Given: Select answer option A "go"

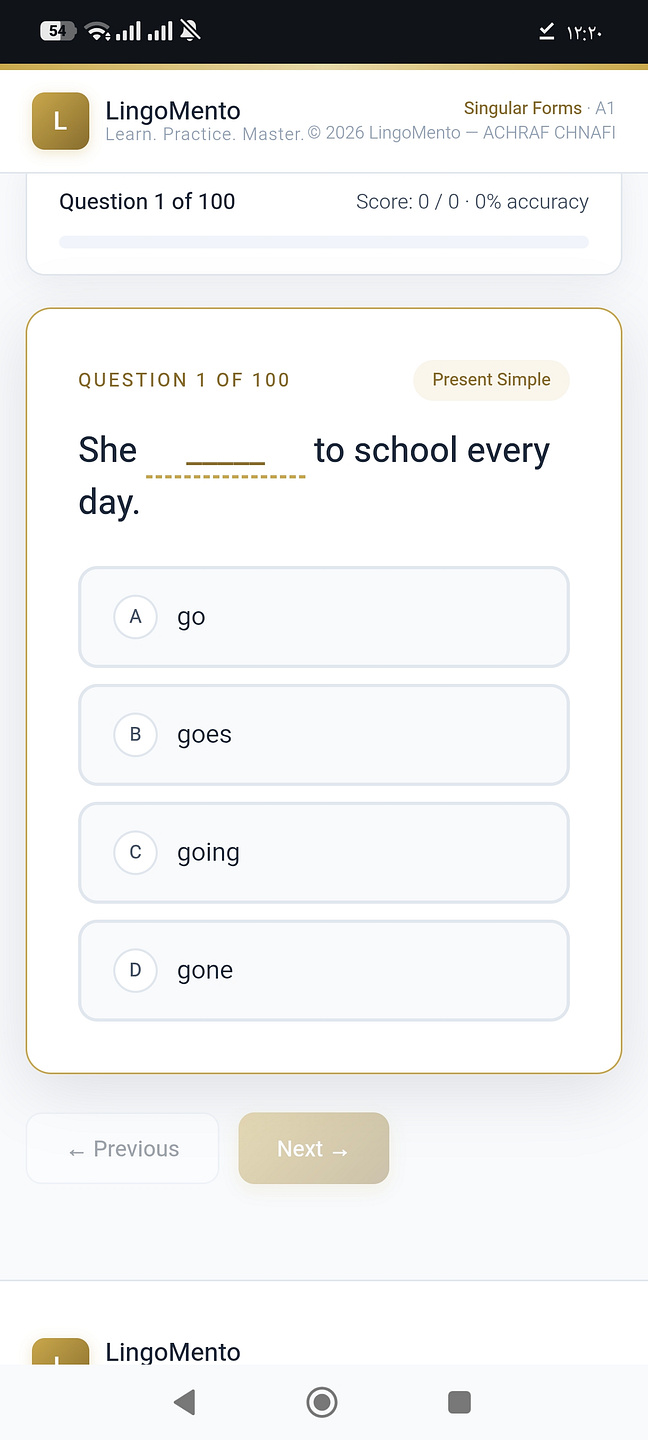Looking at the screenshot, I should point(324,617).
